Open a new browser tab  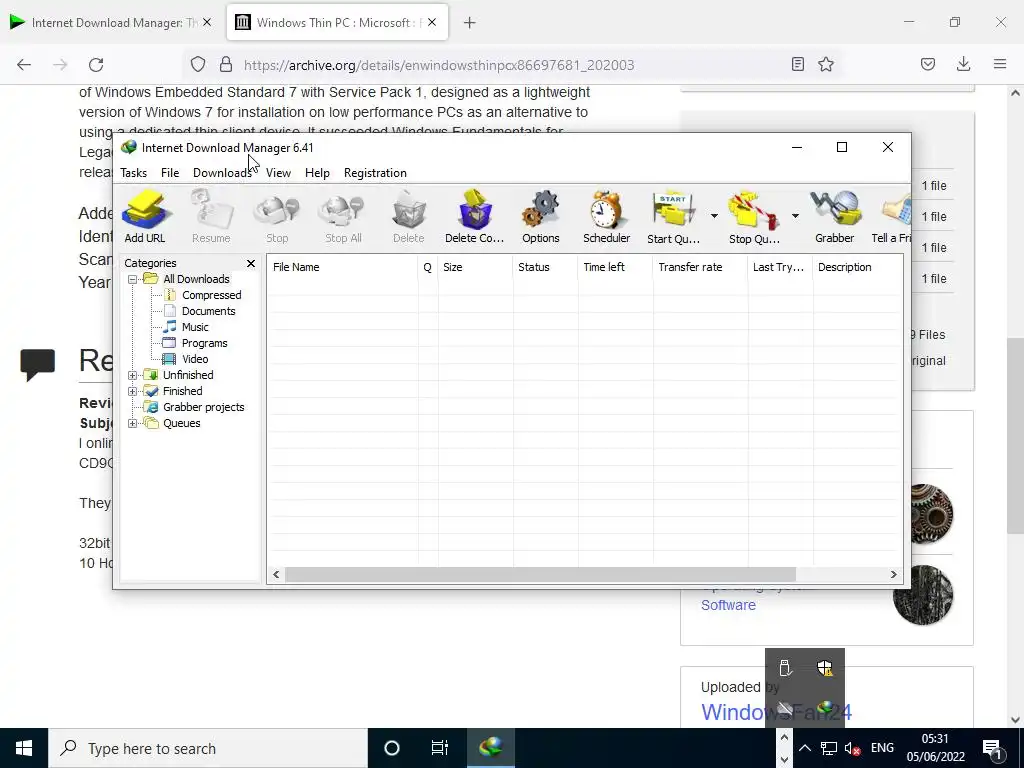pyautogui.click(x=470, y=23)
